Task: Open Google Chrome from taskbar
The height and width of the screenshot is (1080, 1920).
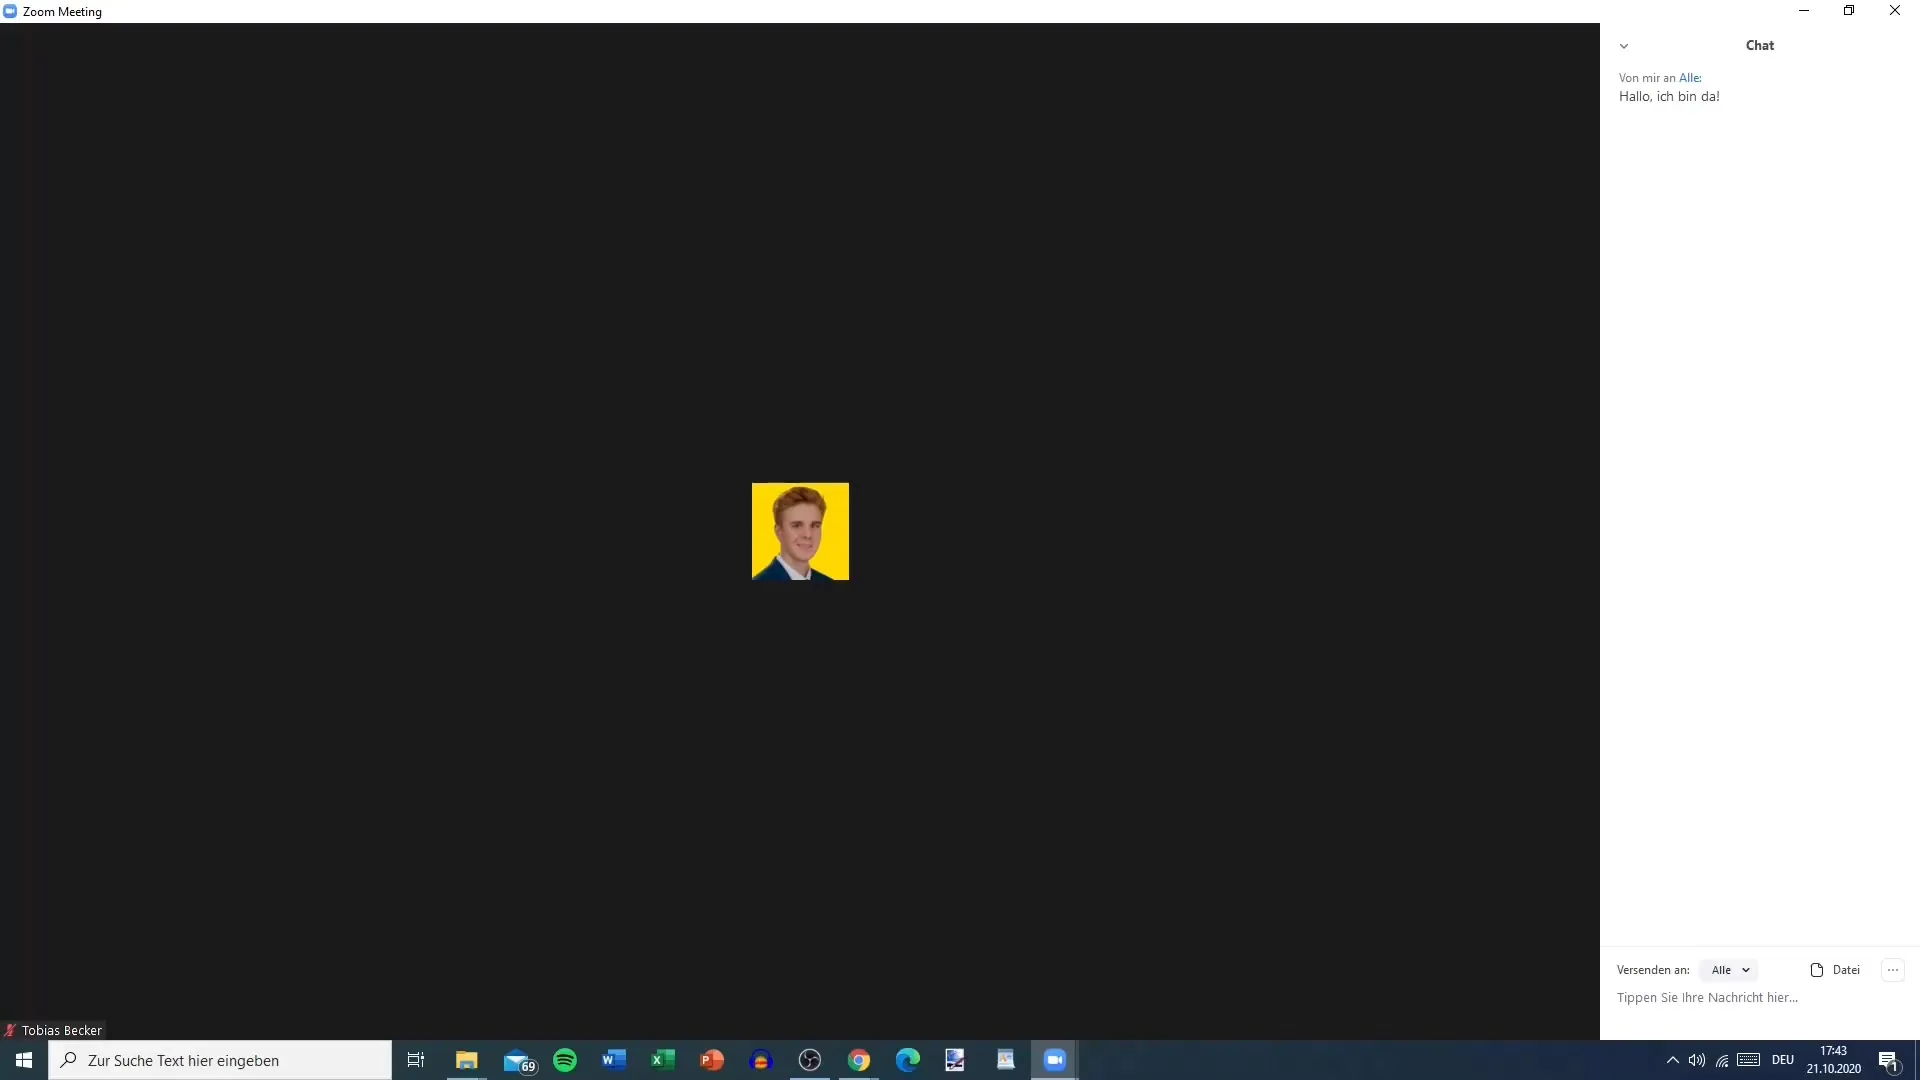Action: point(858,1060)
